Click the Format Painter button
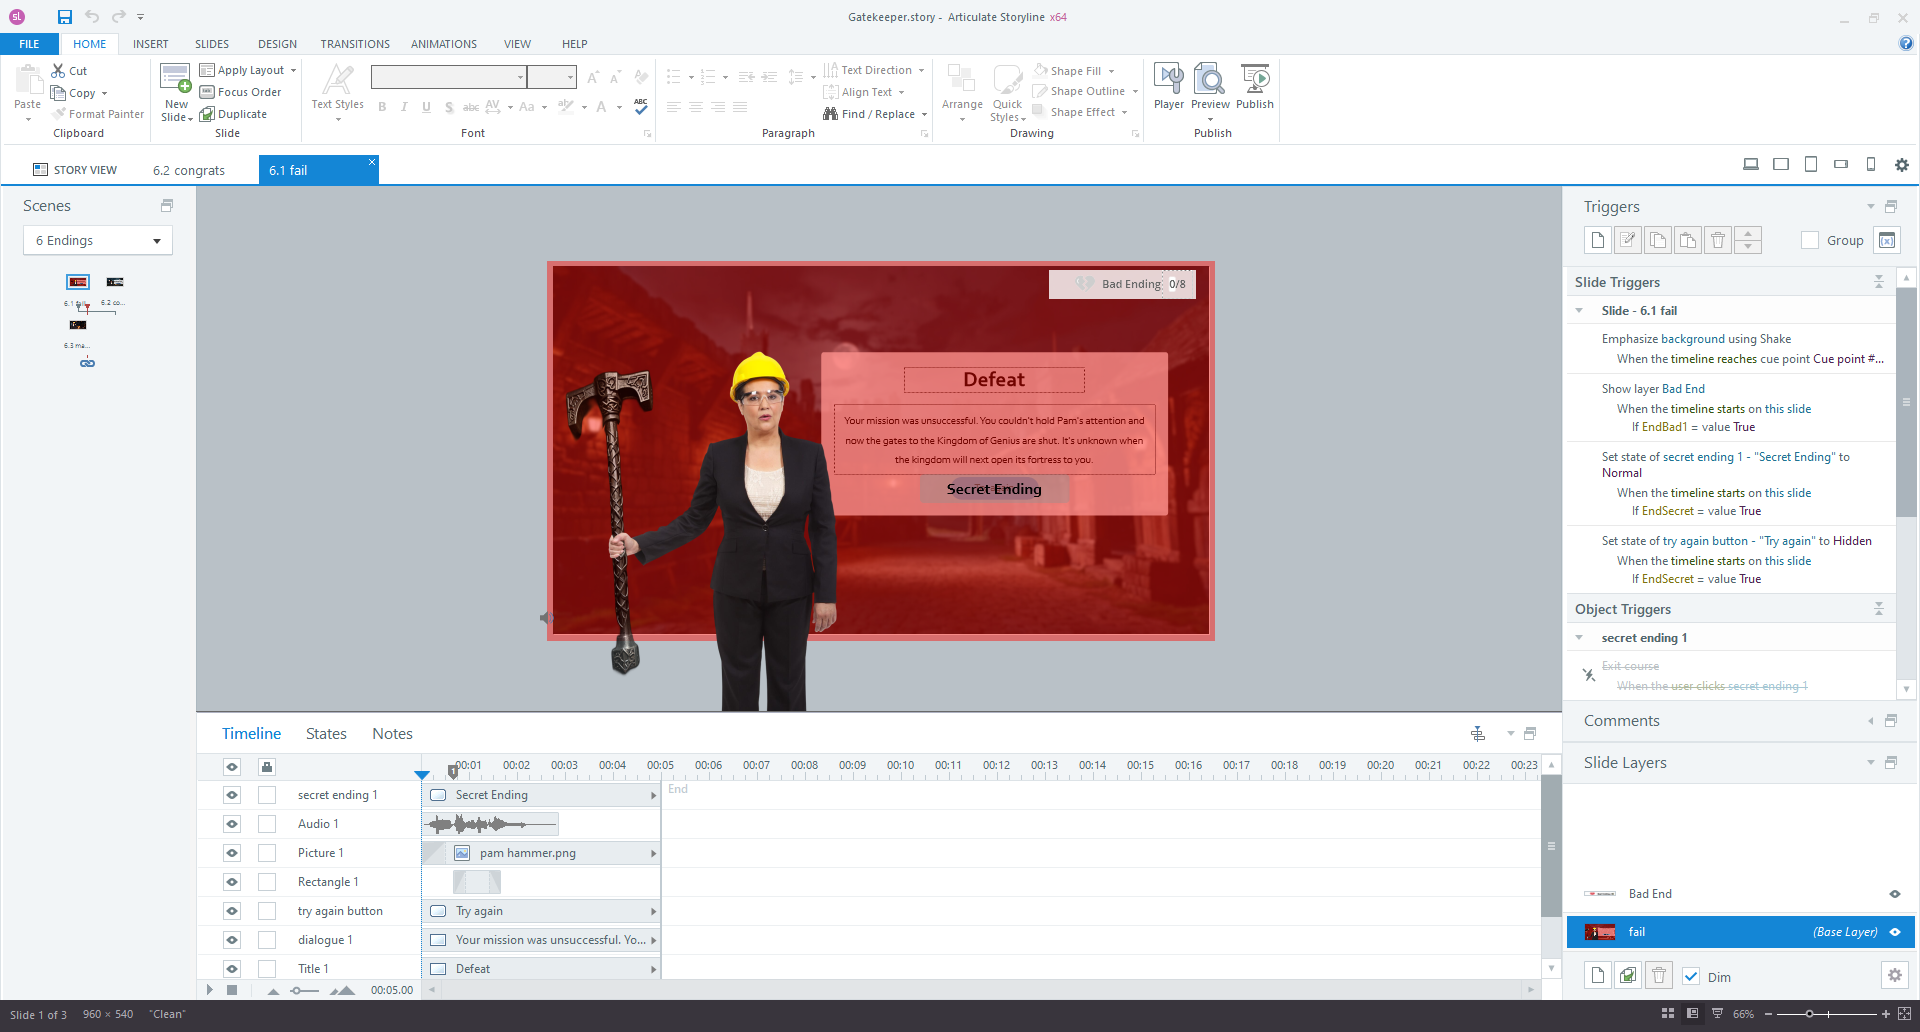 click(x=98, y=114)
